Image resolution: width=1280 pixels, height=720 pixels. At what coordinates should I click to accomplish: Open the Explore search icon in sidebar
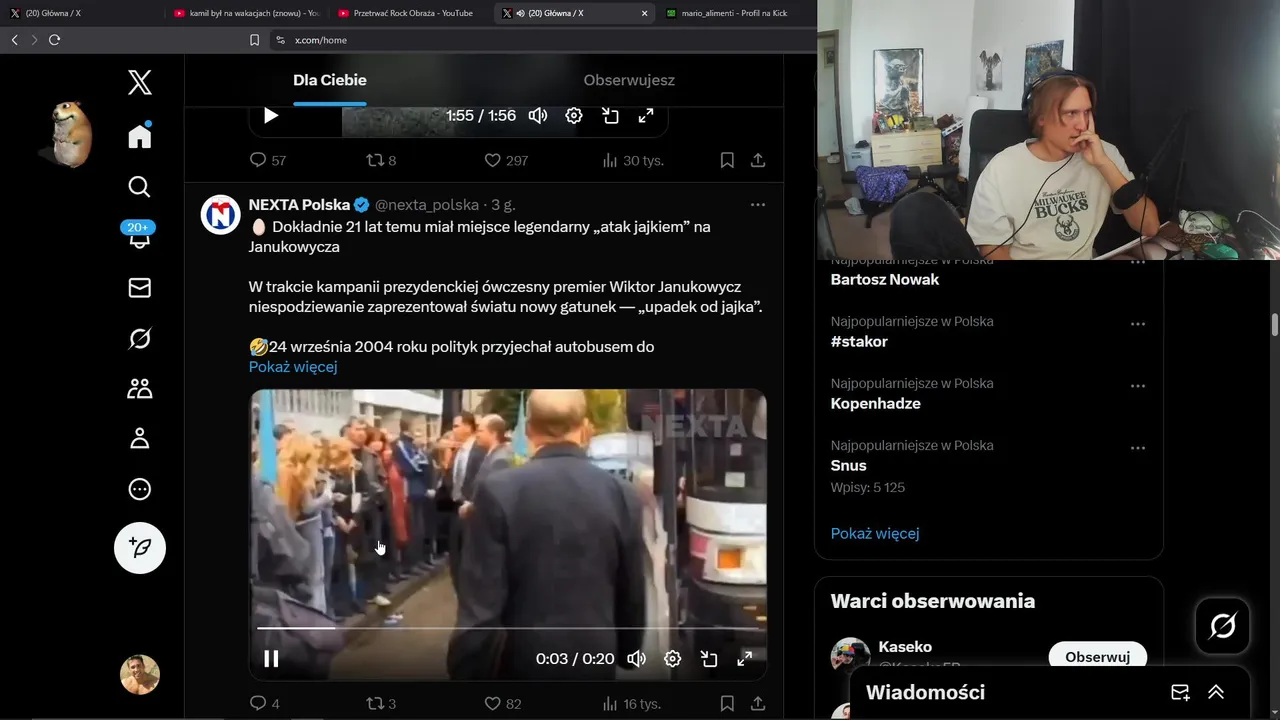140,187
